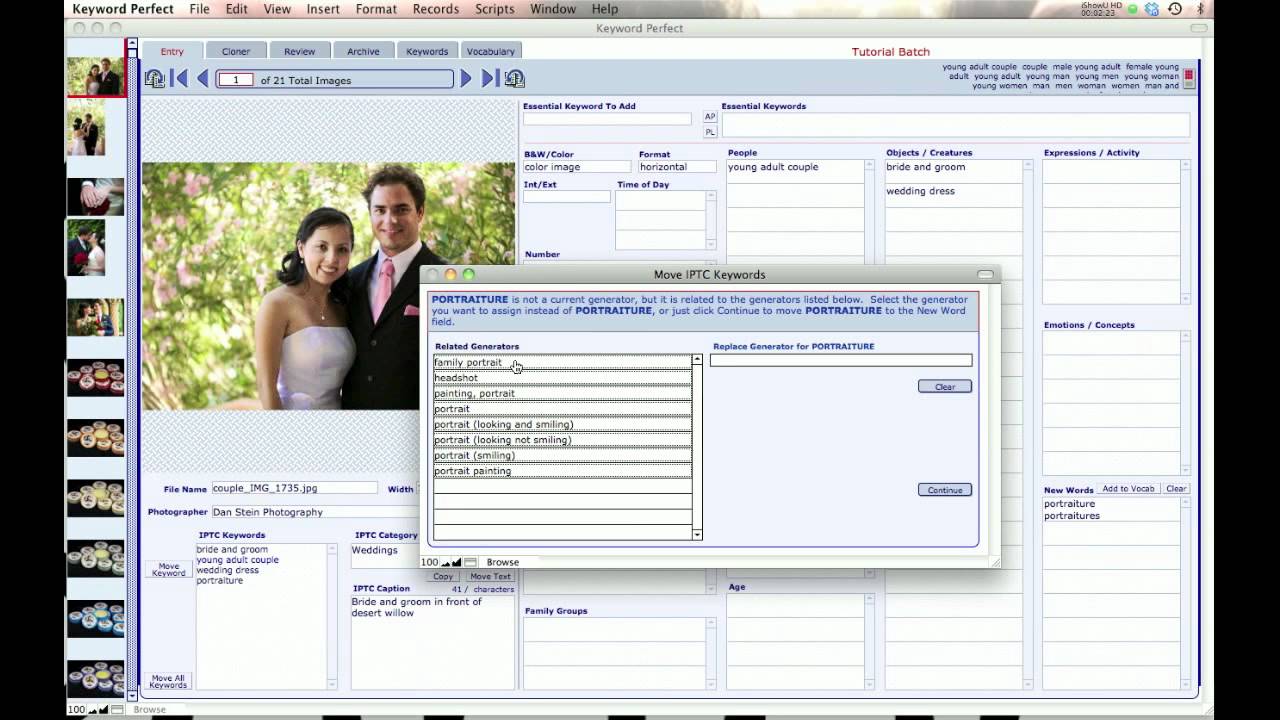This screenshot has width=1280, height=720.
Task: Open the Format menu
Action: pos(376,9)
